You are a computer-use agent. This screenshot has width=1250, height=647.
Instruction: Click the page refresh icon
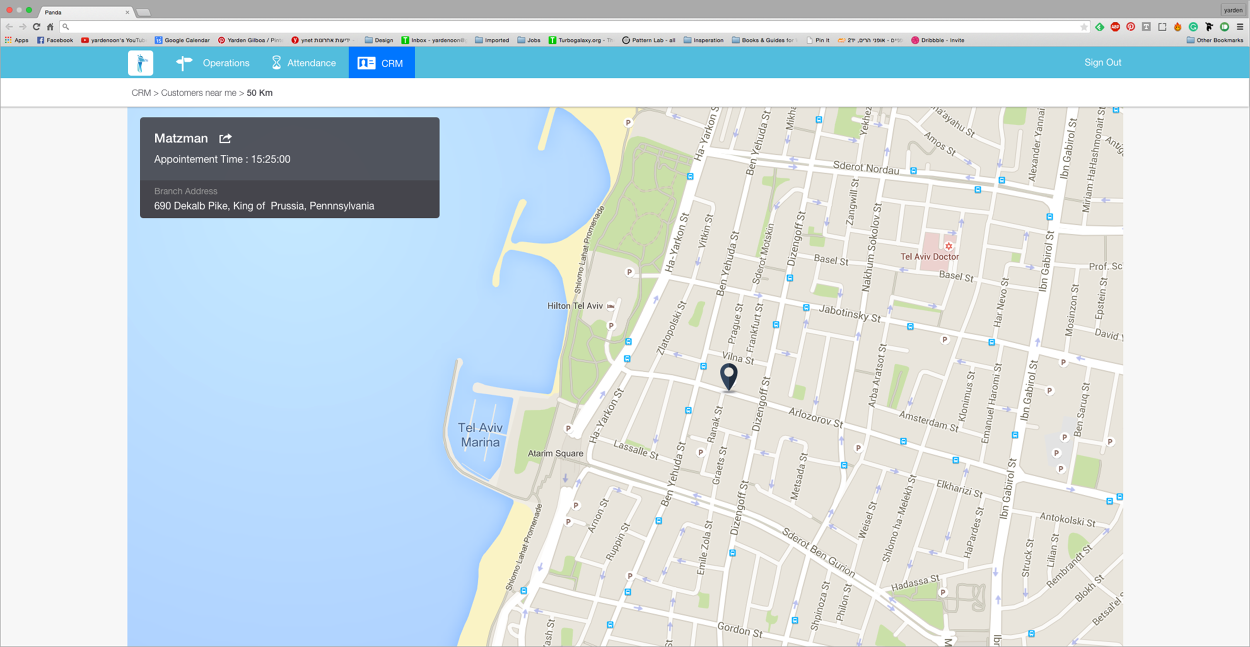[x=36, y=27]
